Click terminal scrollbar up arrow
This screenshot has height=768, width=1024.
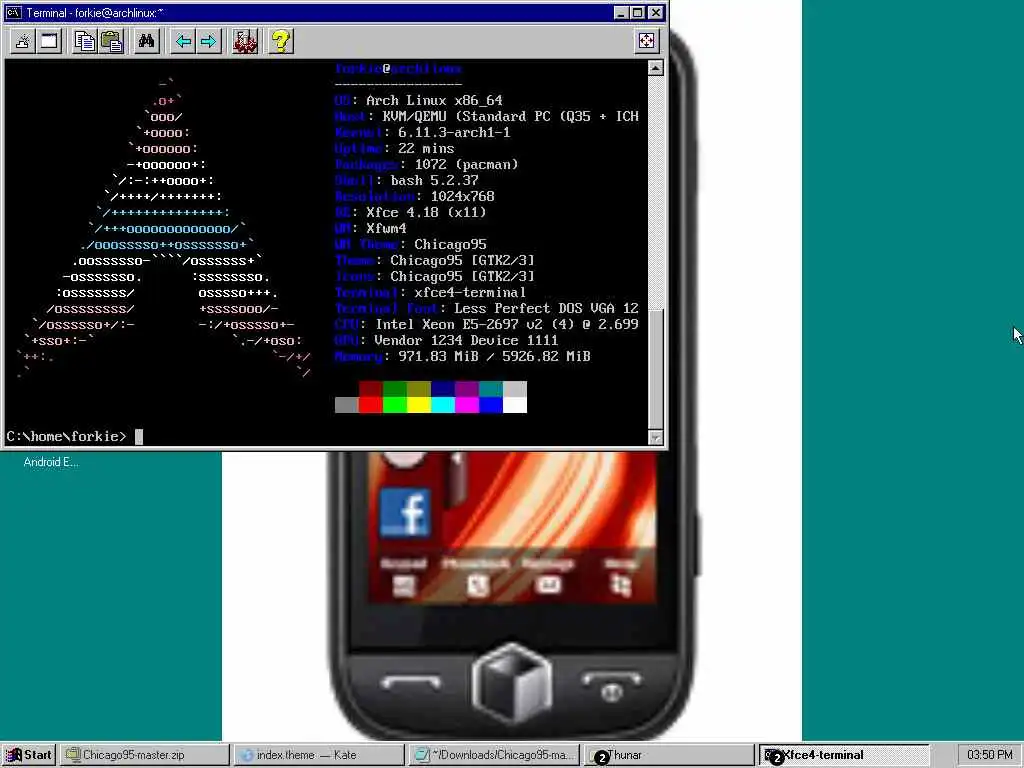(656, 68)
